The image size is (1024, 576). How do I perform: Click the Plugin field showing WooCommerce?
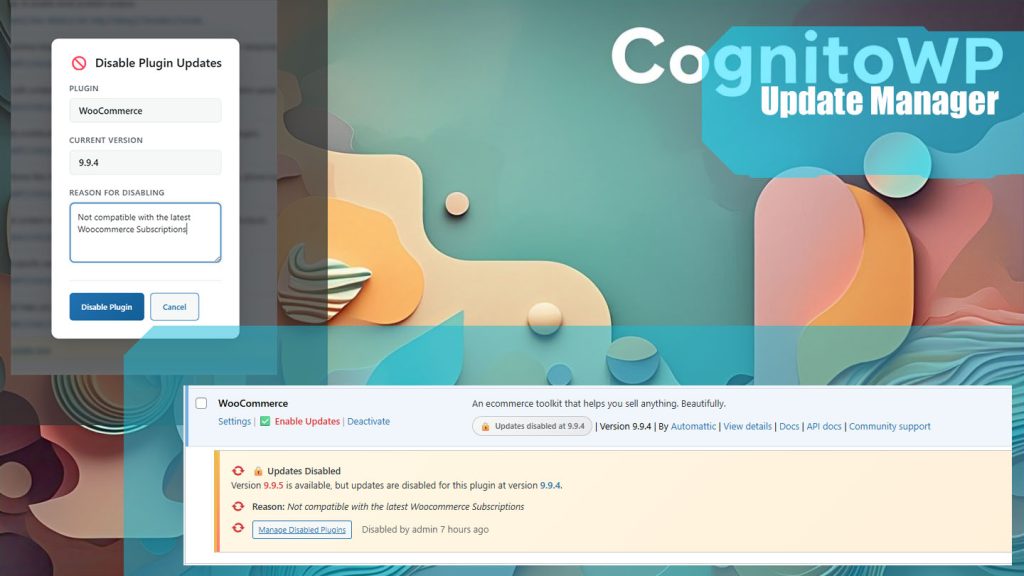145,110
